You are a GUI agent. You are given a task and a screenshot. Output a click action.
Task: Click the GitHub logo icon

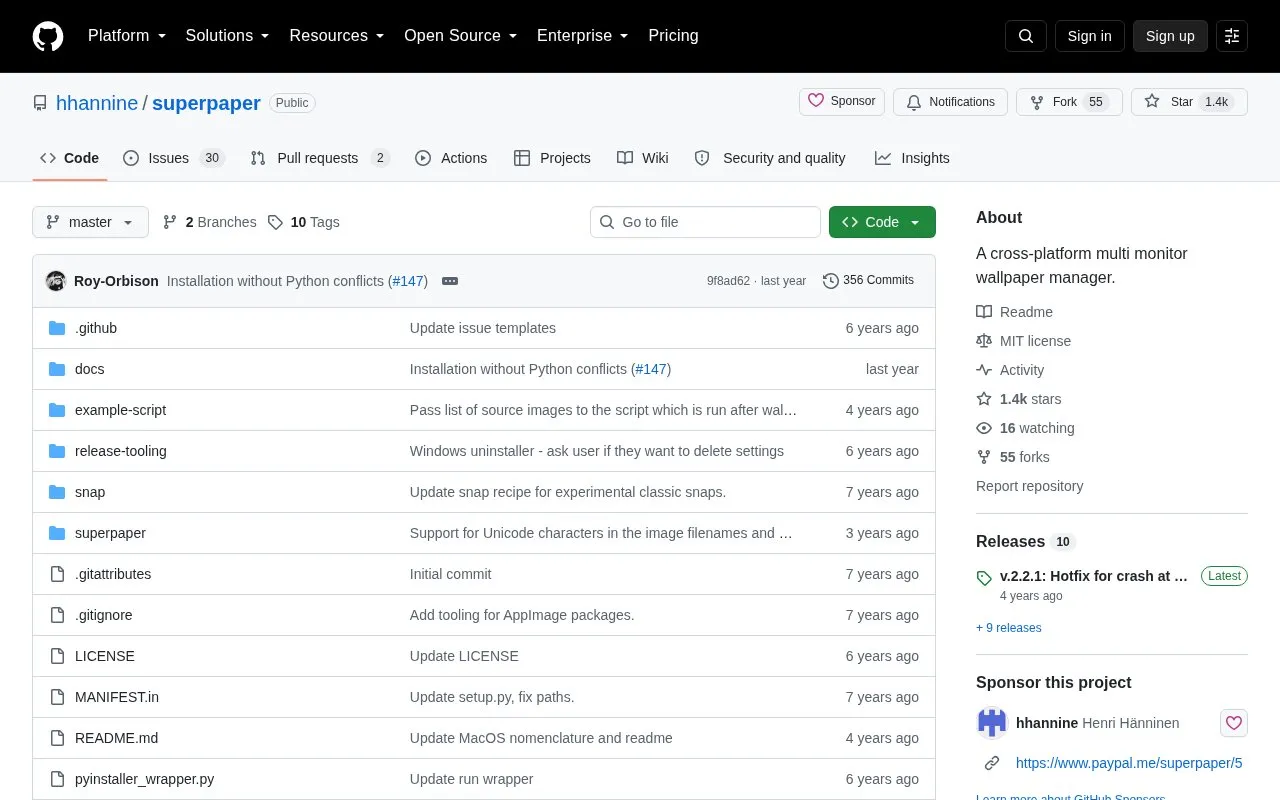click(48, 36)
